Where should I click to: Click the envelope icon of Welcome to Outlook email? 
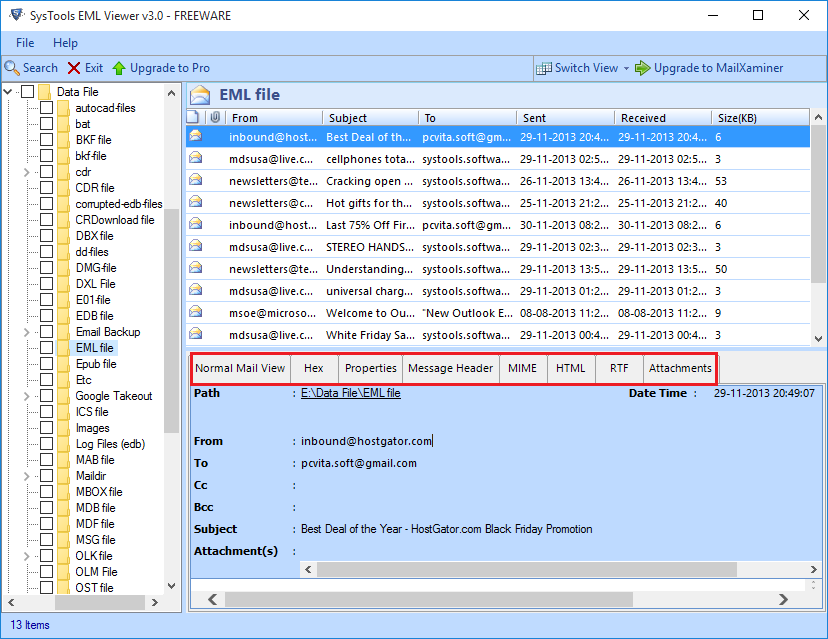(196, 312)
